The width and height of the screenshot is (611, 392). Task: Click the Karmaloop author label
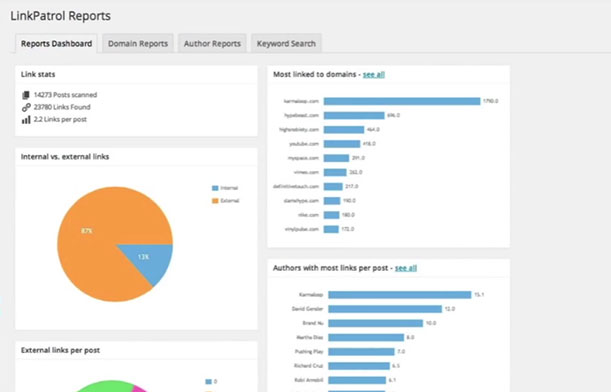311,295
